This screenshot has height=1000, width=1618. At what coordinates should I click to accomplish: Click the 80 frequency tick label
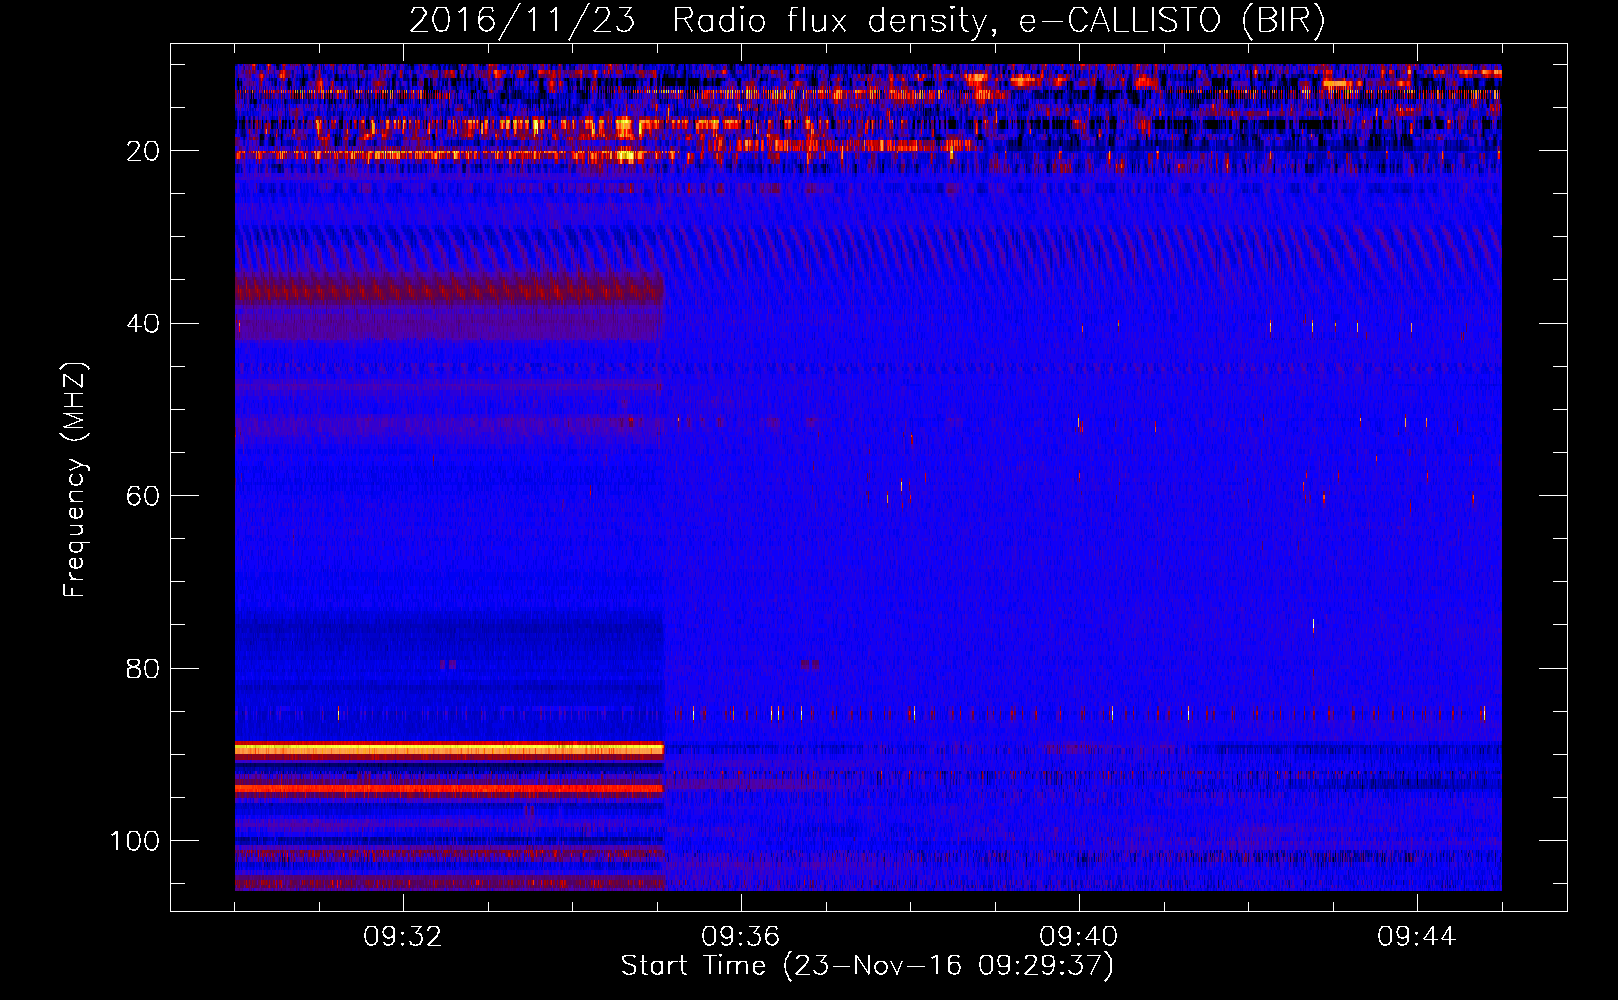(143, 668)
